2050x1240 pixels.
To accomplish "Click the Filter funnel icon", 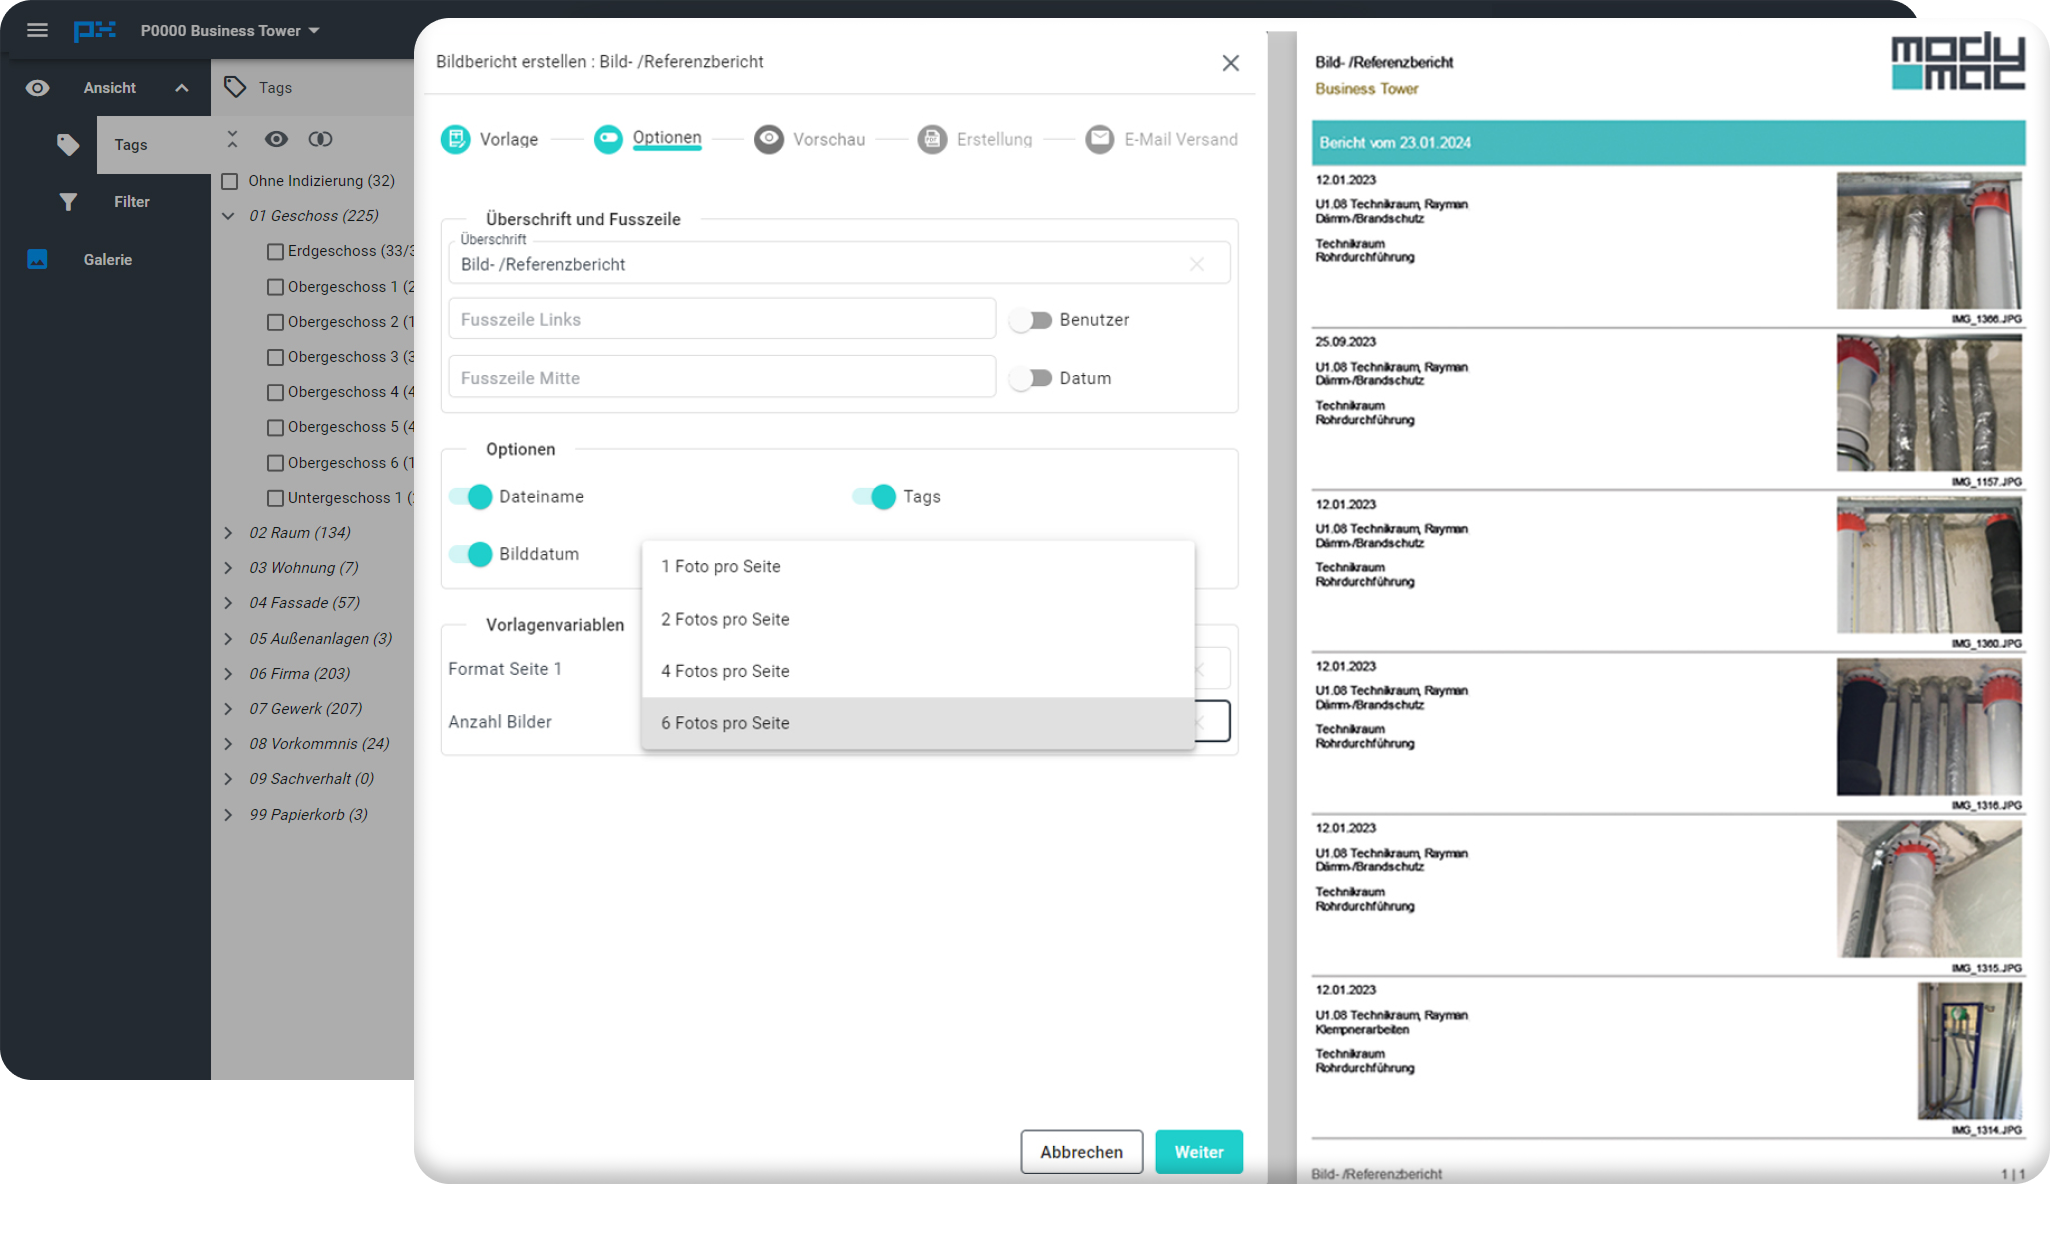I will (x=68, y=202).
